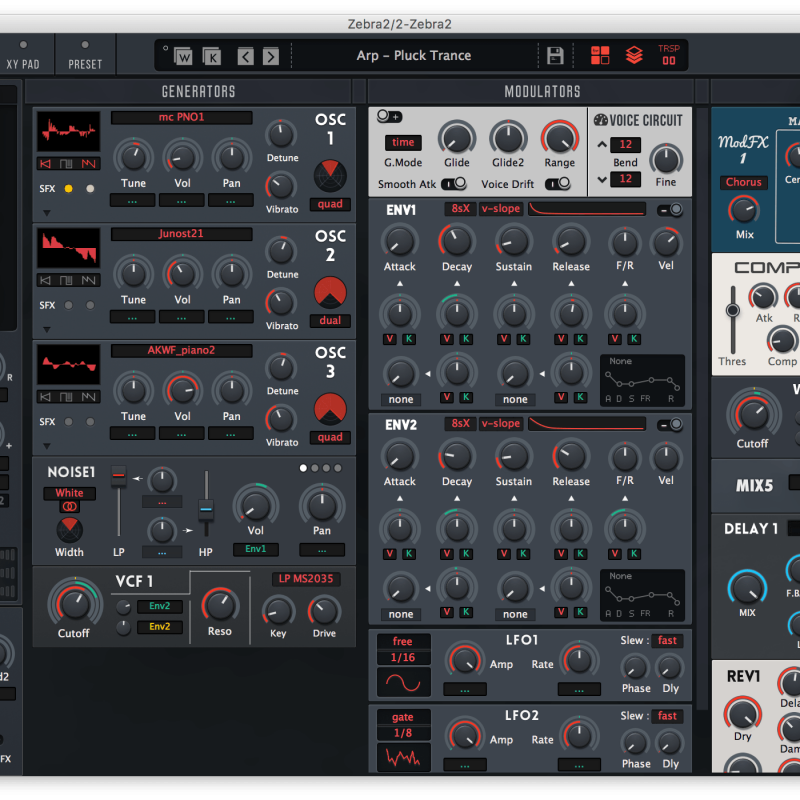Toggle the ENV1 on/off switch
Viewport: 800px width, 800px height.
[670, 209]
